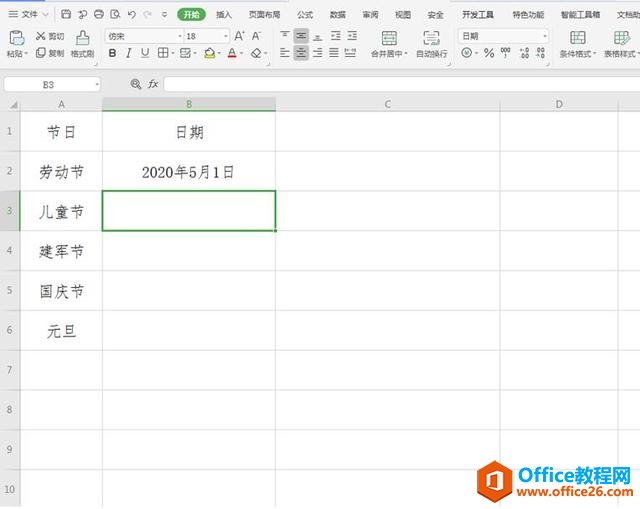Open the zoom magnifier next to fx

(x=136, y=84)
